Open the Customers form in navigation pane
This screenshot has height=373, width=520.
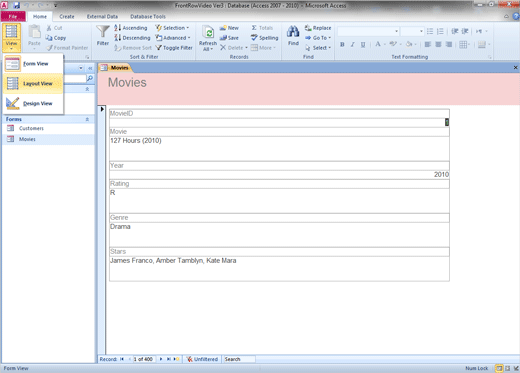tap(48, 128)
